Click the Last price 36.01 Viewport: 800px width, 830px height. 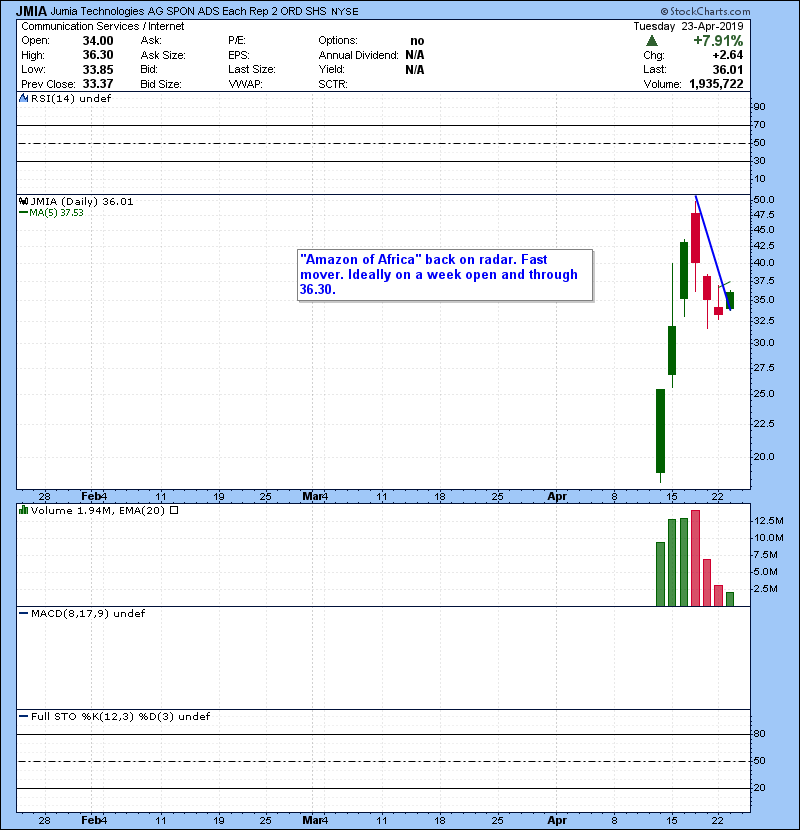point(727,69)
